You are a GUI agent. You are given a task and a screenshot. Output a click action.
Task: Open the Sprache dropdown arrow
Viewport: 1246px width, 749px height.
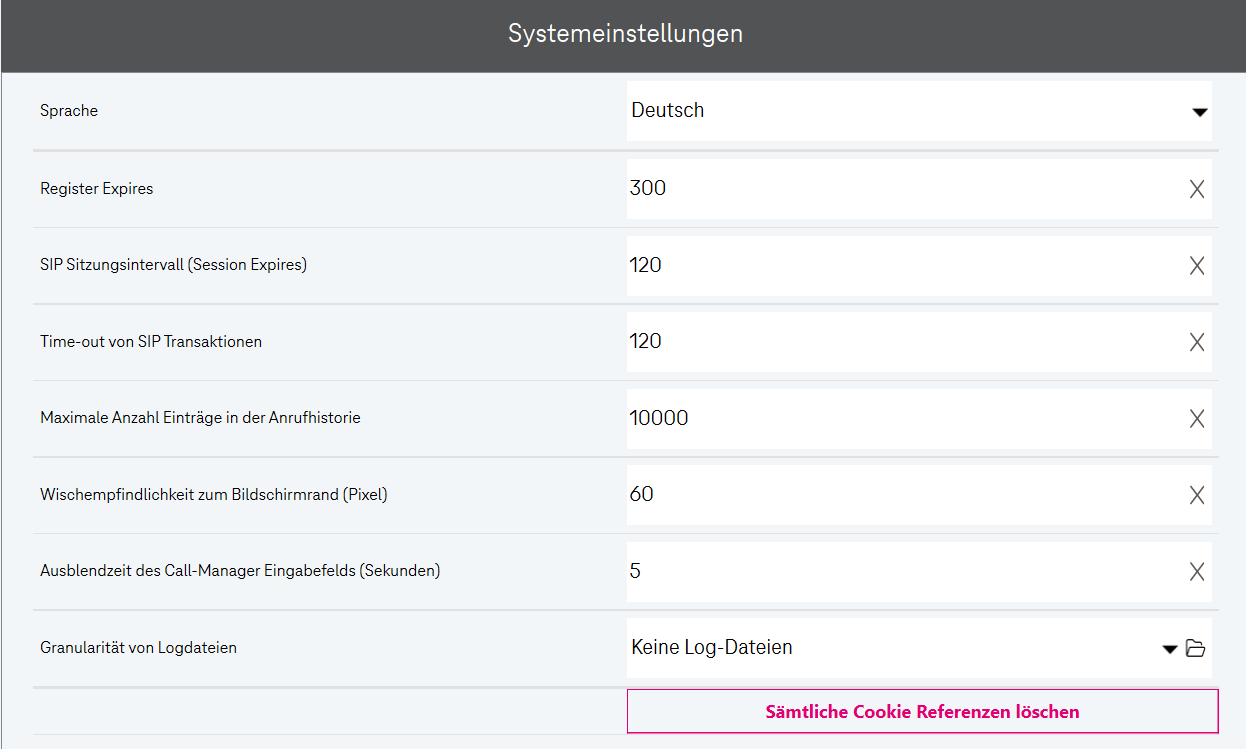pos(1200,112)
